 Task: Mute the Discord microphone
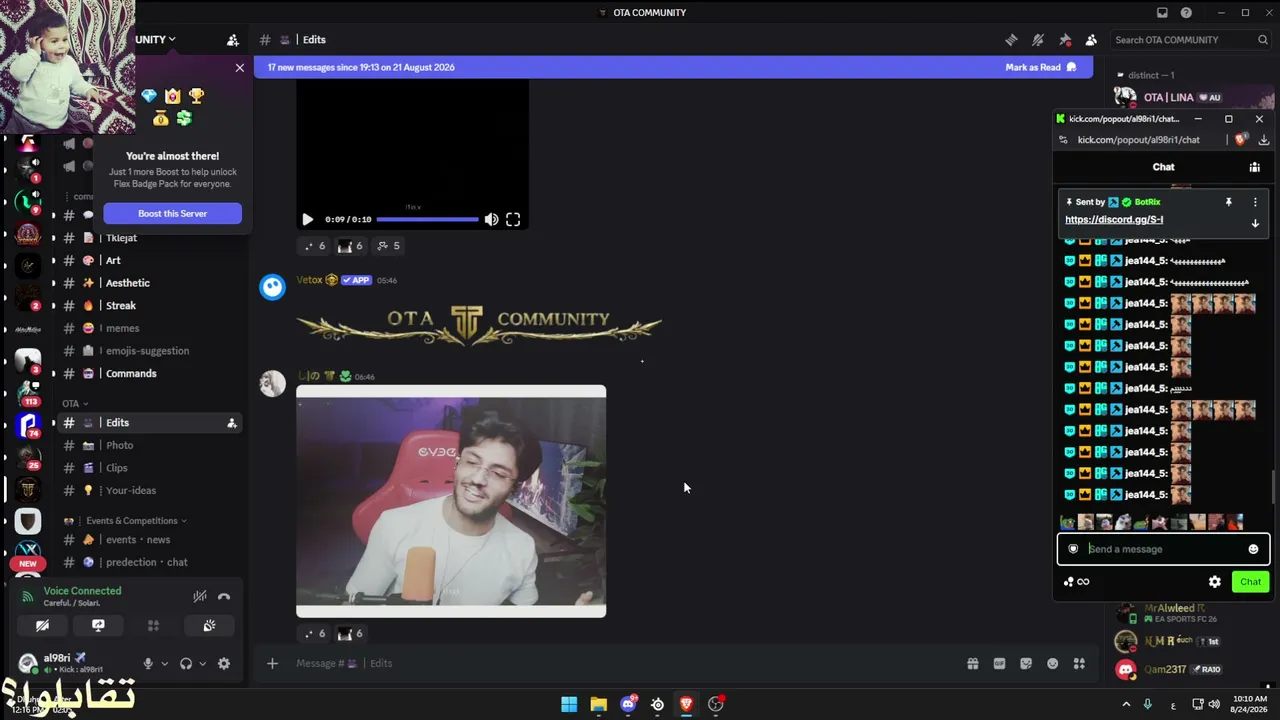pyautogui.click(x=148, y=664)
